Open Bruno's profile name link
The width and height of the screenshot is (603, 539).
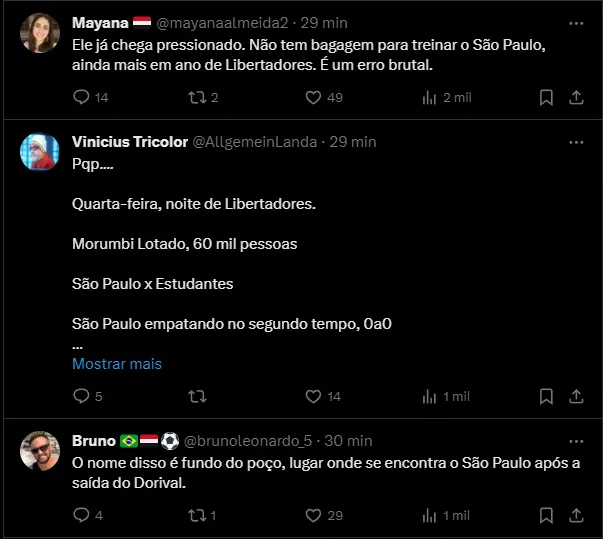94,440
